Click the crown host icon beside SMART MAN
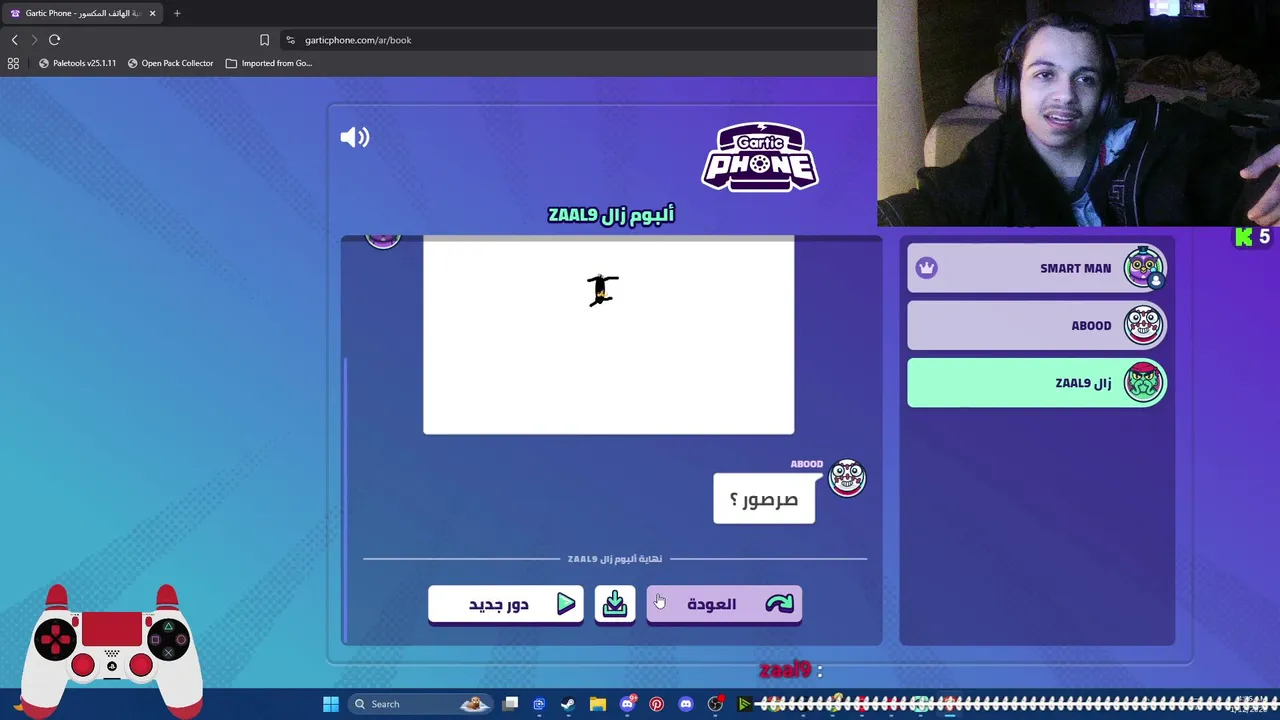Image resolution: width=1280 pixels, height=720 pixels. (926, 268)
